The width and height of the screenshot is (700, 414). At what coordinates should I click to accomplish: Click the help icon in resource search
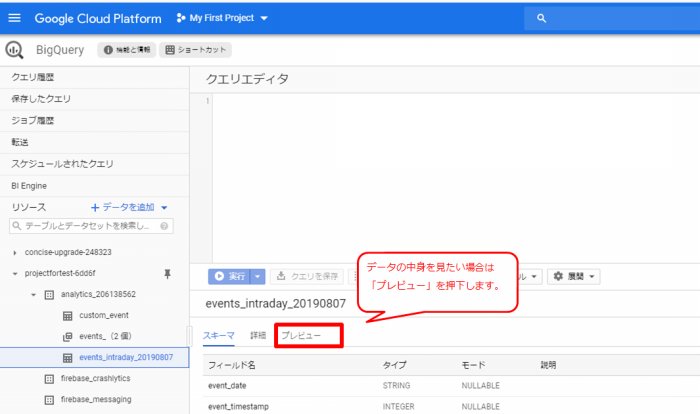pos(164,226)
